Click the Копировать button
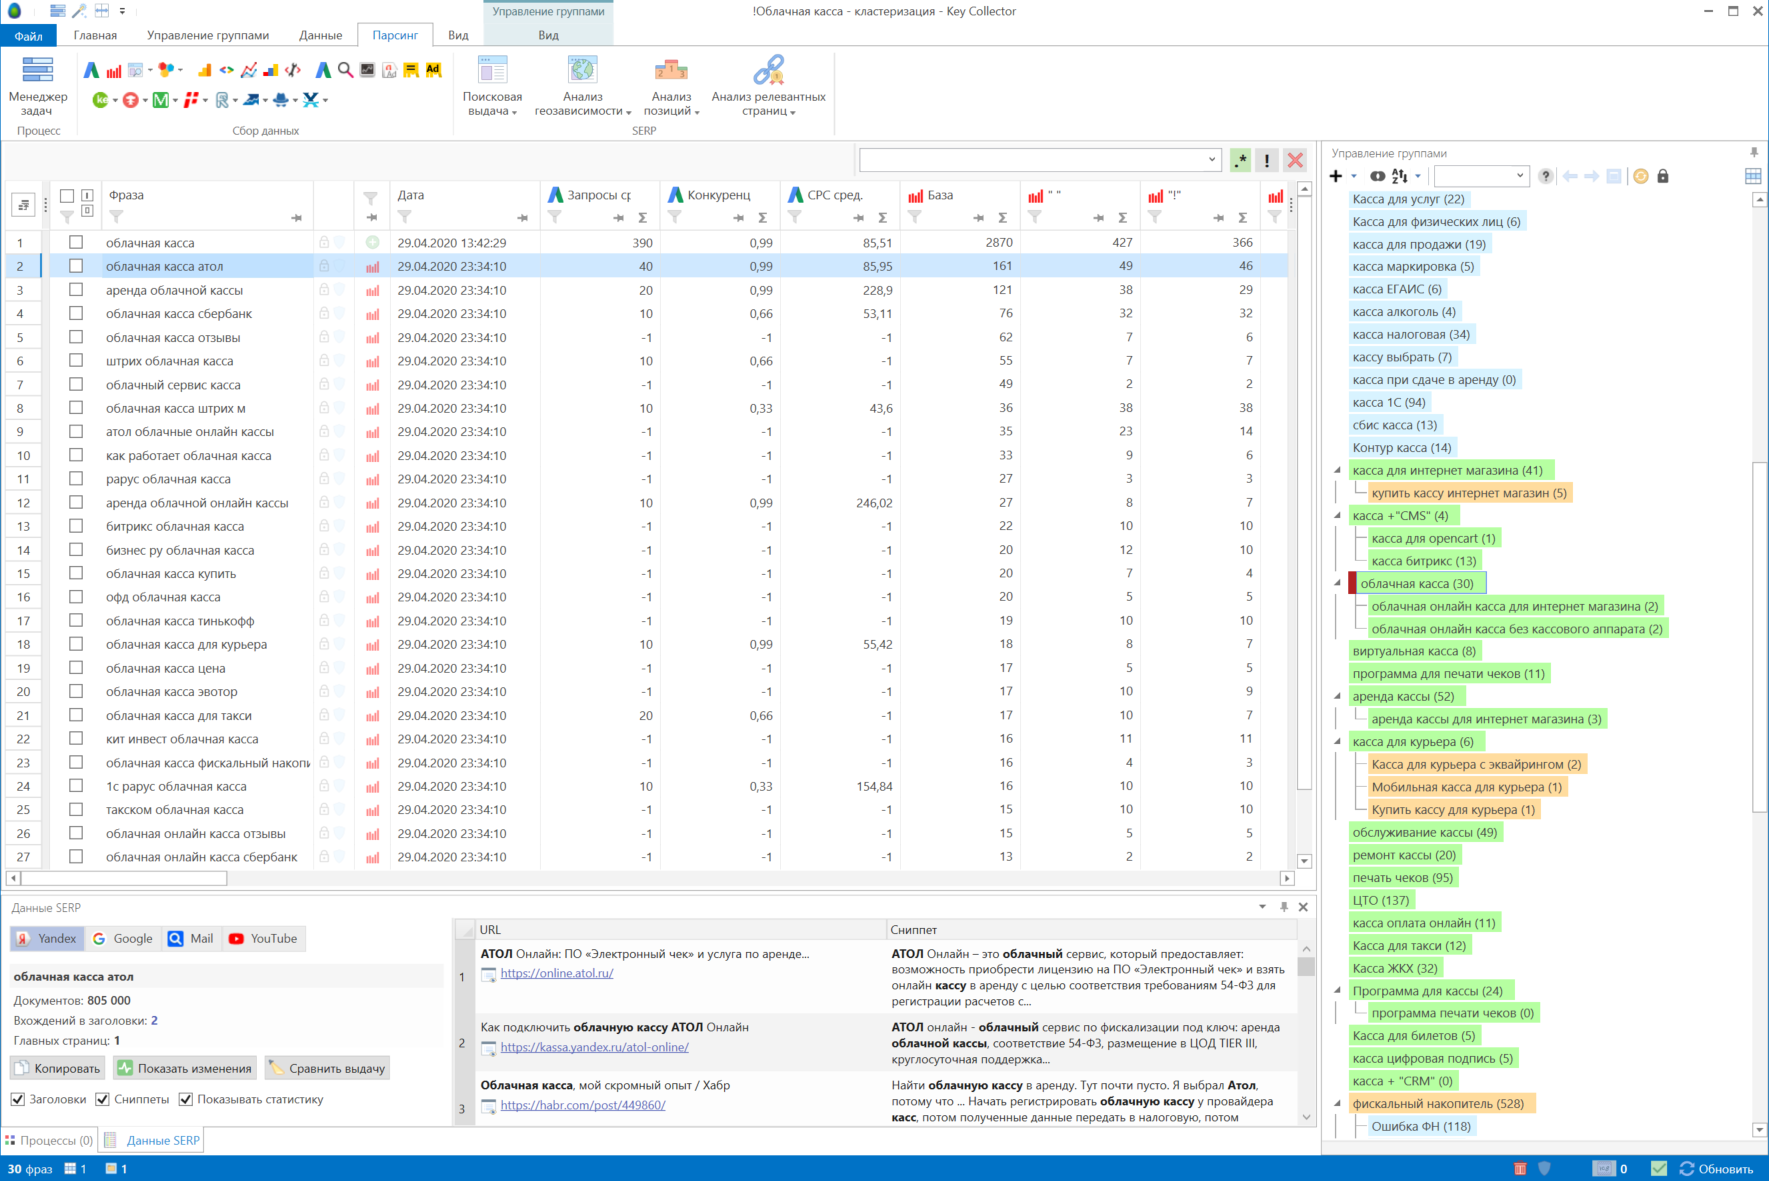 [58, 1068]
